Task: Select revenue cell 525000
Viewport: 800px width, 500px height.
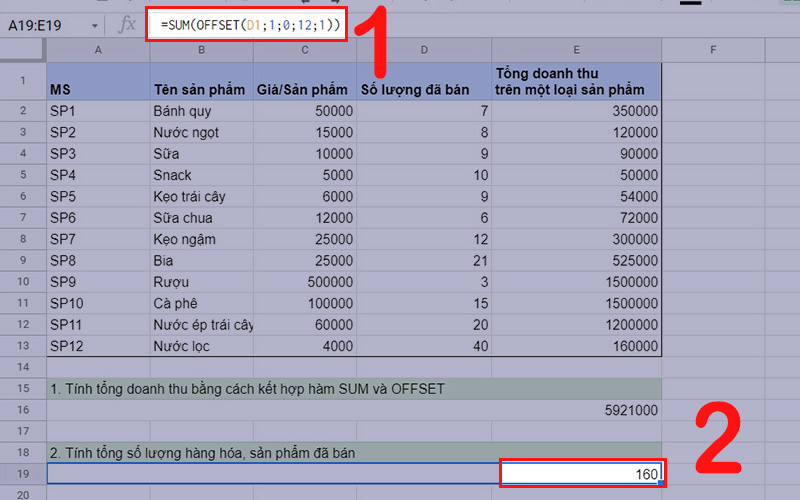Action: [x=577, y=261]
